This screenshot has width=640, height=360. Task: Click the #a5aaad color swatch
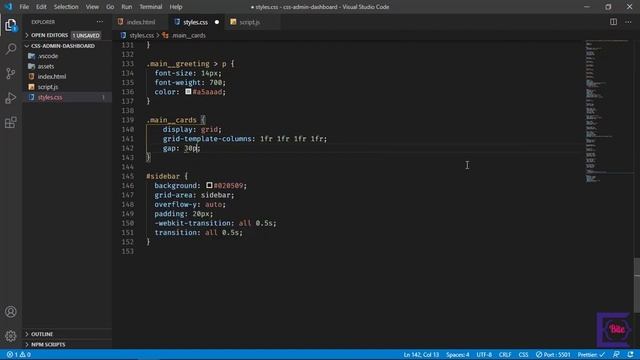point(188,92)
